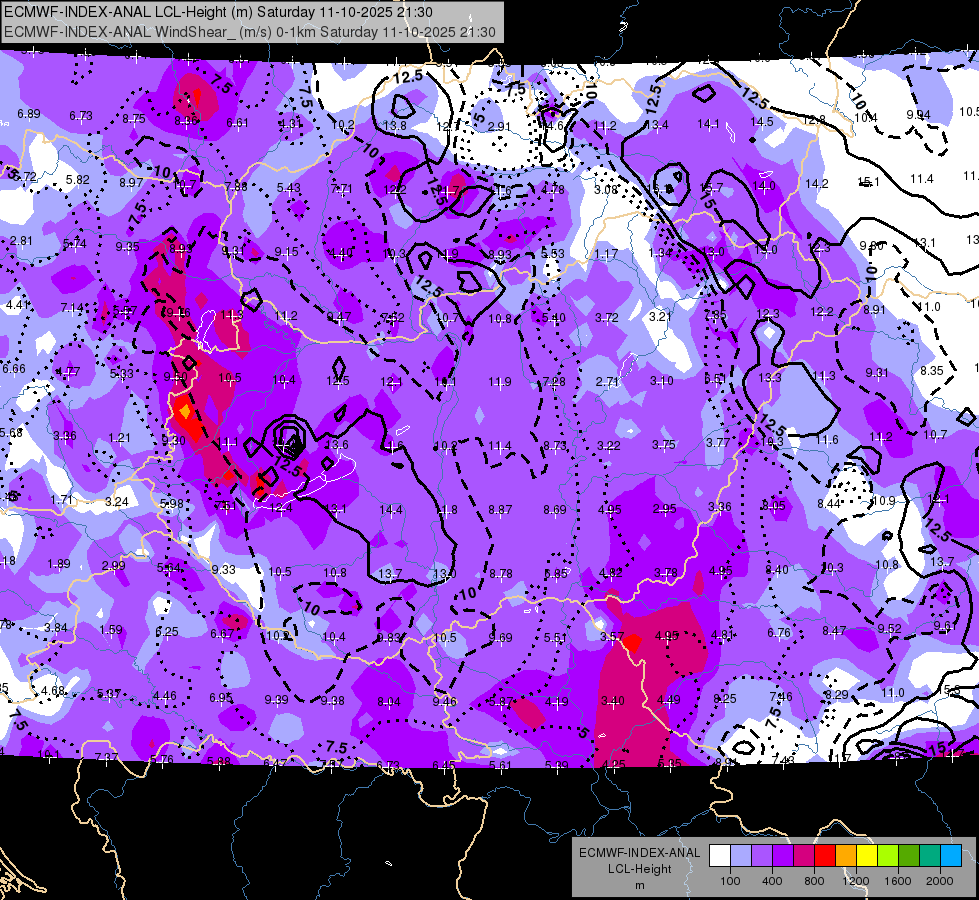The image size is (979, 900).
Task: Click the grid value 2.81
Action: (21, 240)
